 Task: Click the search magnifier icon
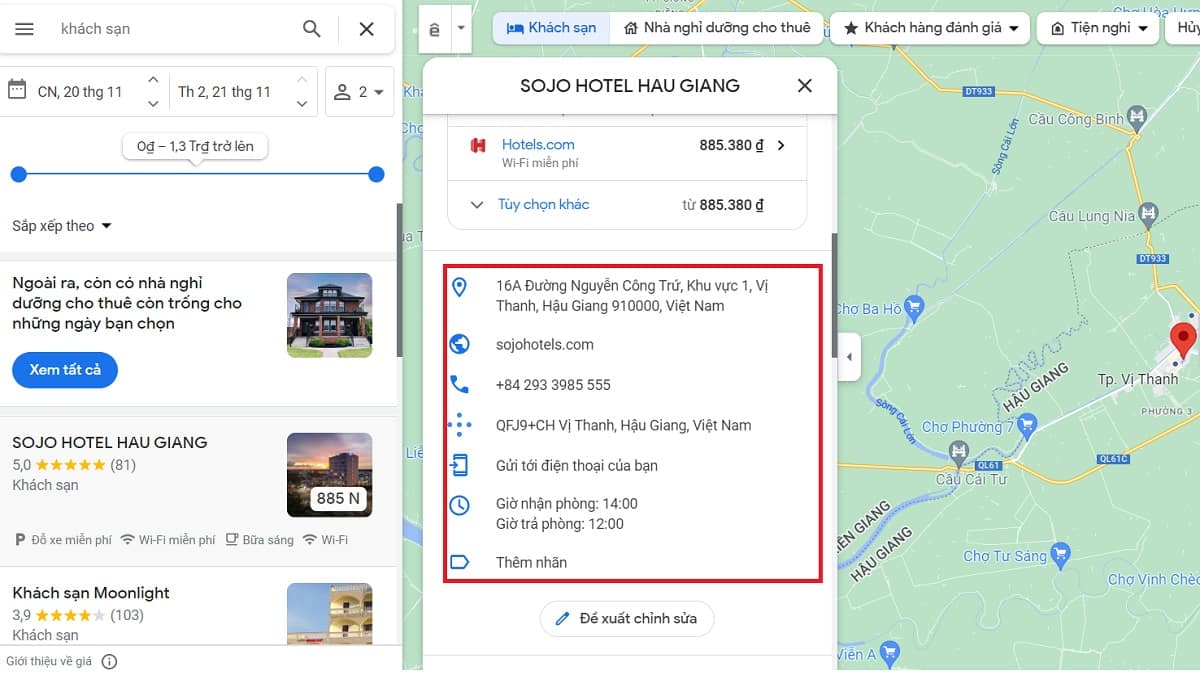(x=312, y=29)
